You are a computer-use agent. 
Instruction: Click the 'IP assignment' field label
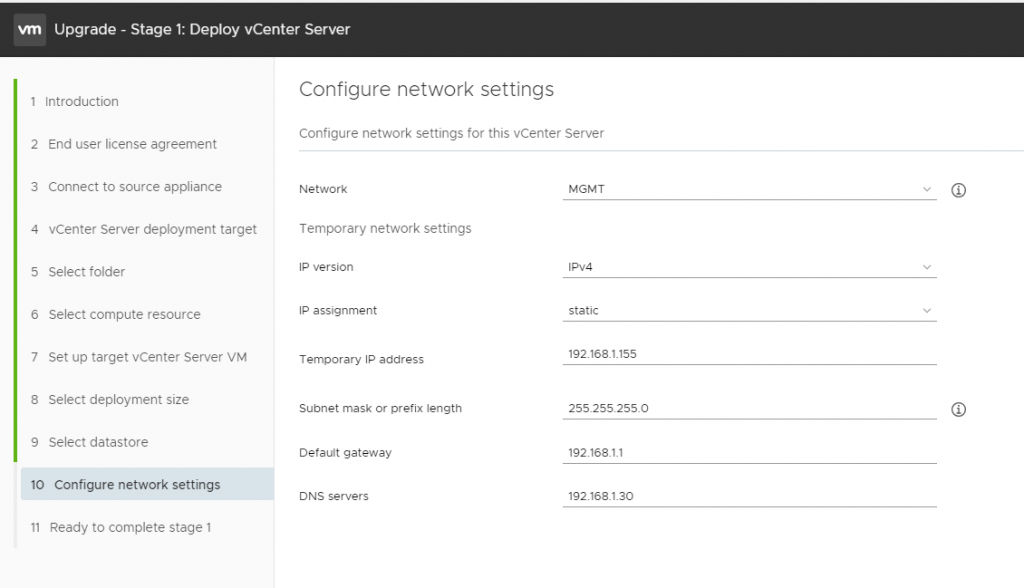pos(338,310)
